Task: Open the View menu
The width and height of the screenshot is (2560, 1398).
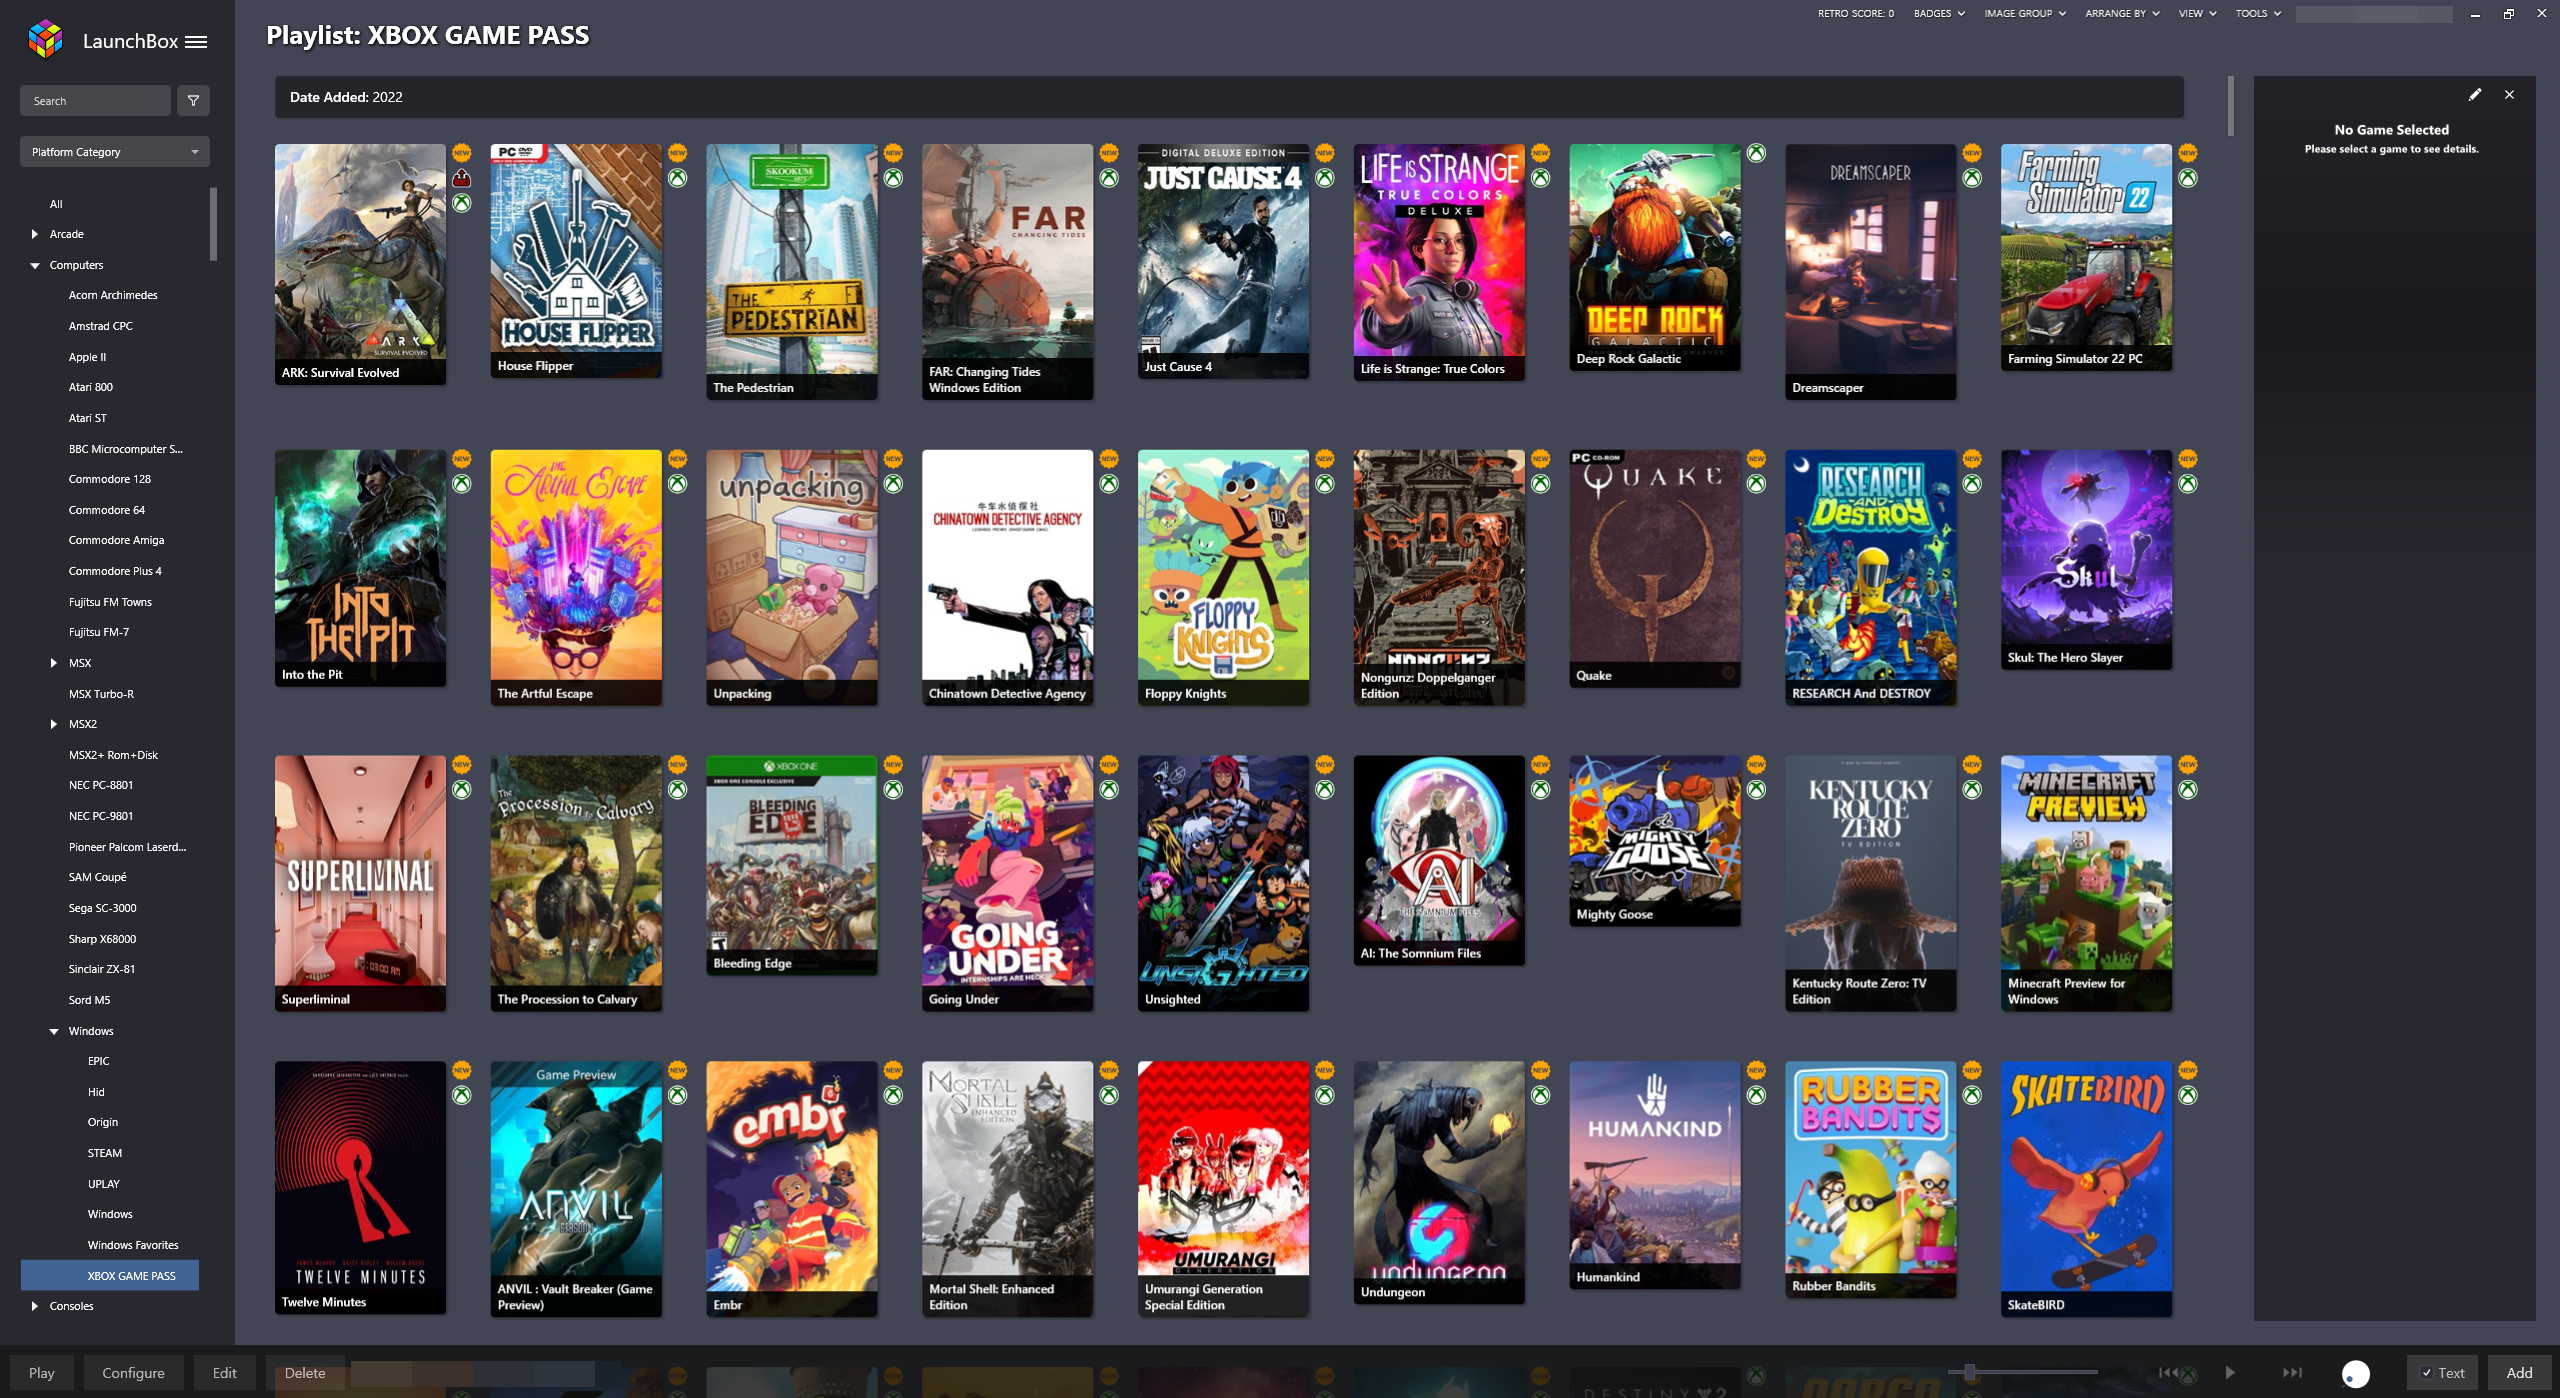Action: click(x=2197, y=14)
